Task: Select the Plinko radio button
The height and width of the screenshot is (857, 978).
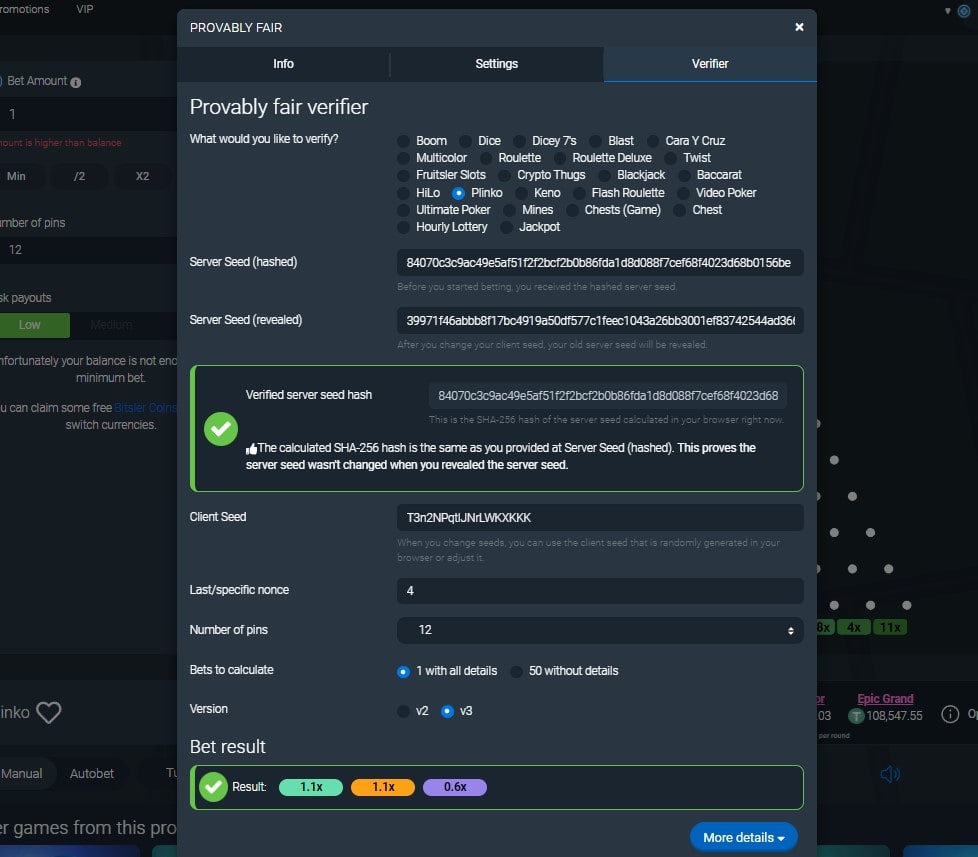Action: (458, 193)
